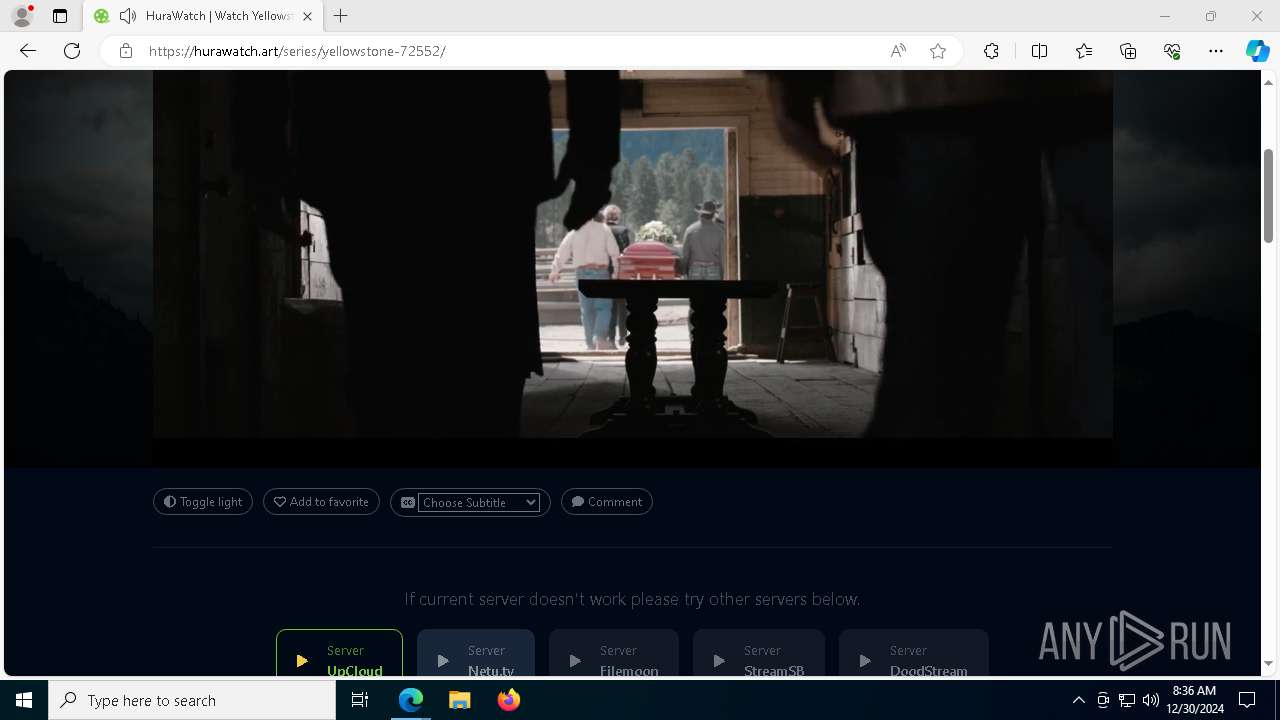Refresh the current page
The width and height of the screenshot is (1280, 720).
(x=72, y=51)
